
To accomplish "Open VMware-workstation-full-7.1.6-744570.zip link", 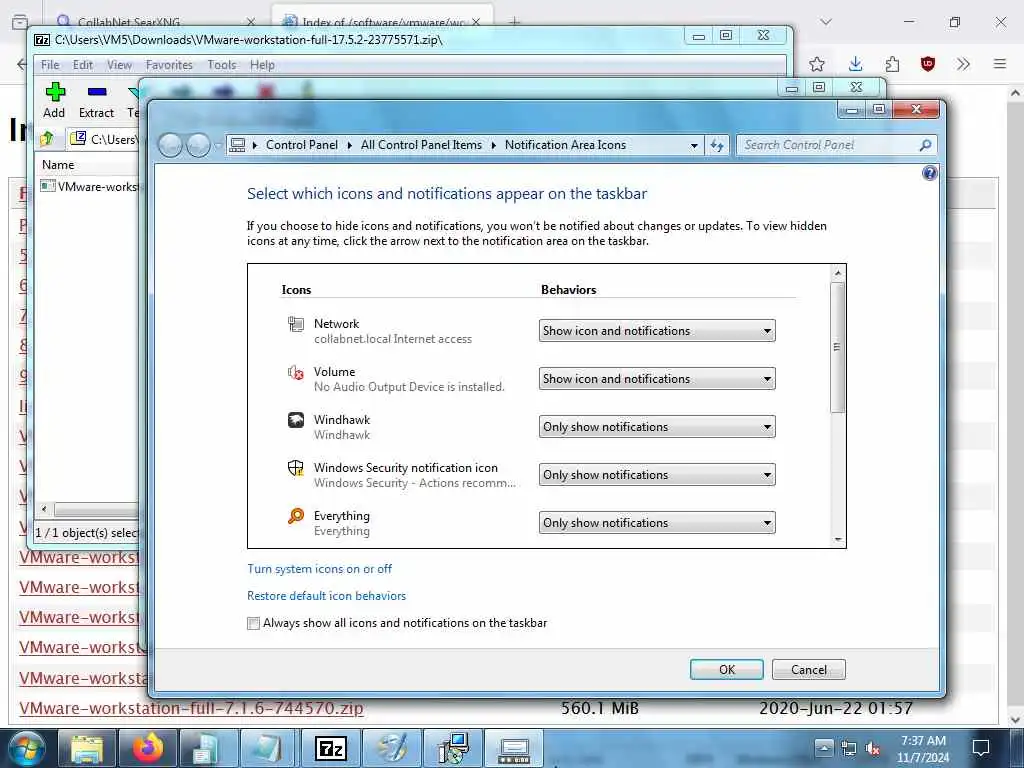I will tap(191, 708).
